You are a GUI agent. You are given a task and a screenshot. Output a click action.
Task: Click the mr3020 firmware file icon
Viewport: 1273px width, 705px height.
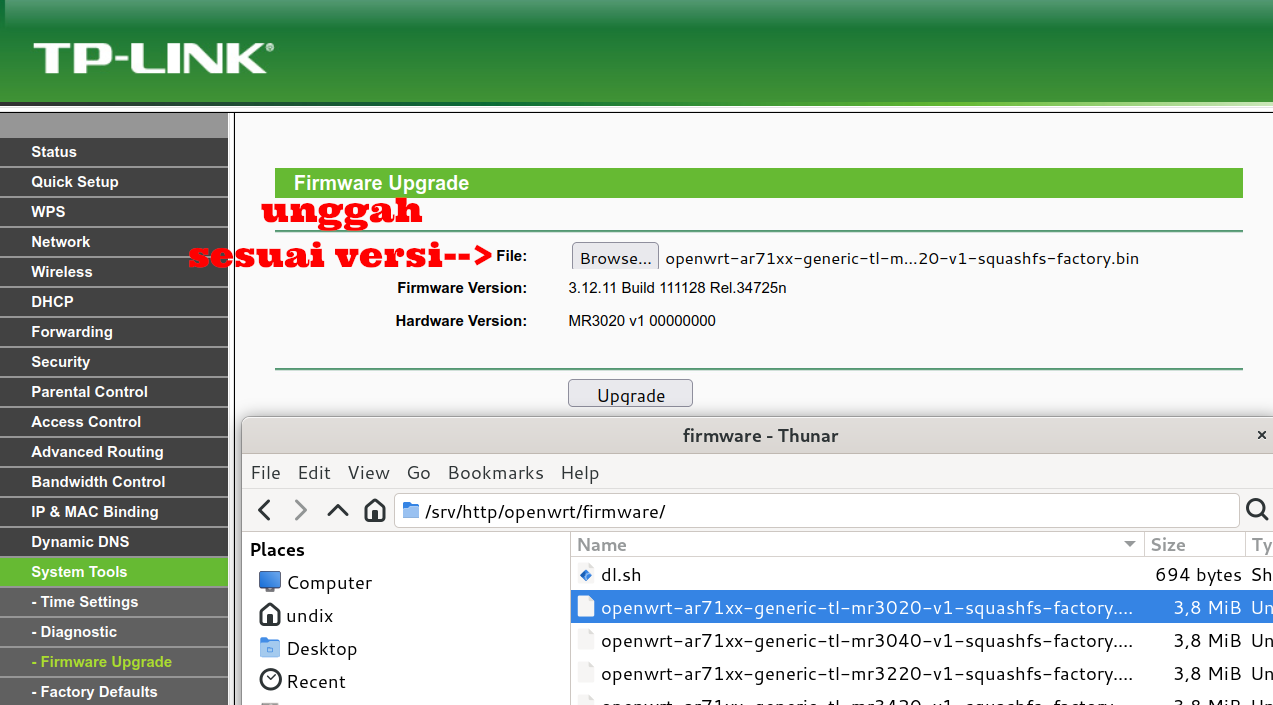[x=586, y=607]
